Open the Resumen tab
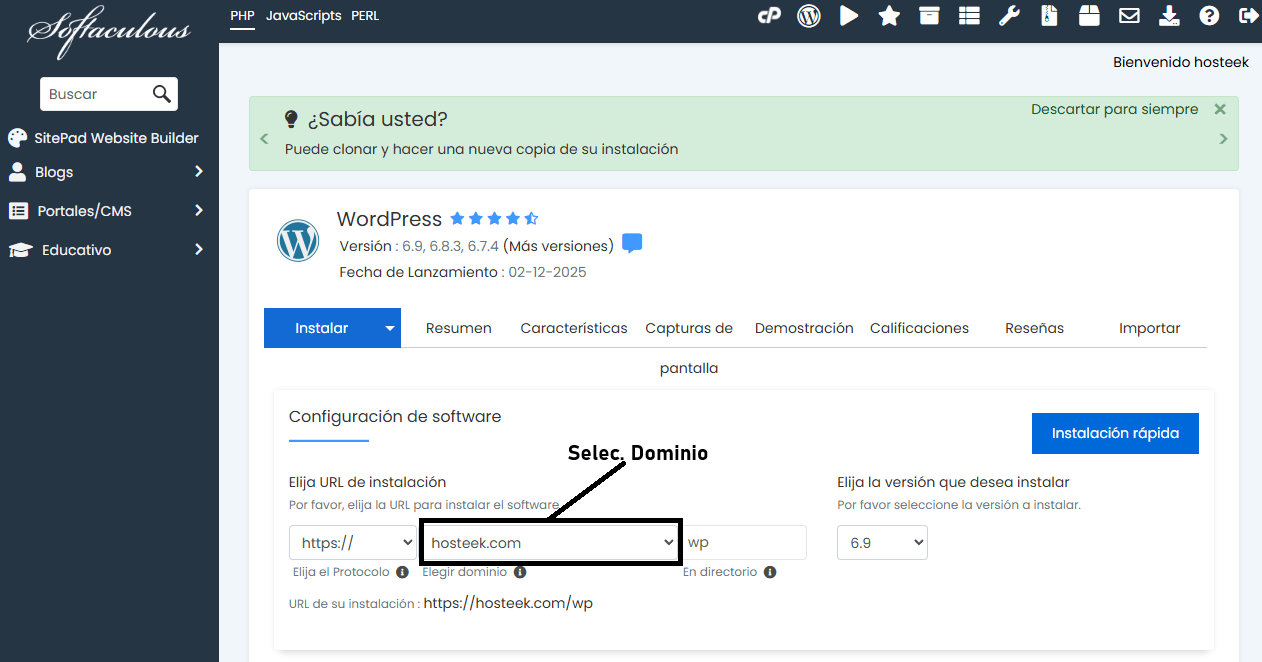The image size is (1262, 662). click(x=459, y=328)
